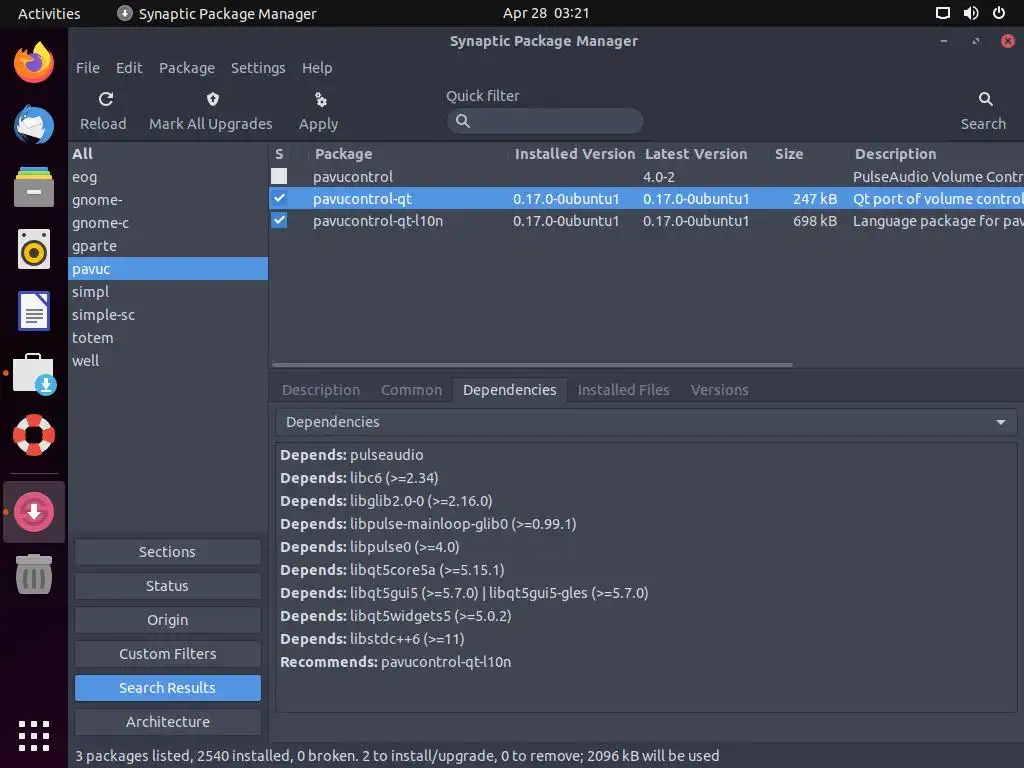Viewport: 1024px width, 768px height.
Task: Sort by the Size column header
Action: coord(789,154)
